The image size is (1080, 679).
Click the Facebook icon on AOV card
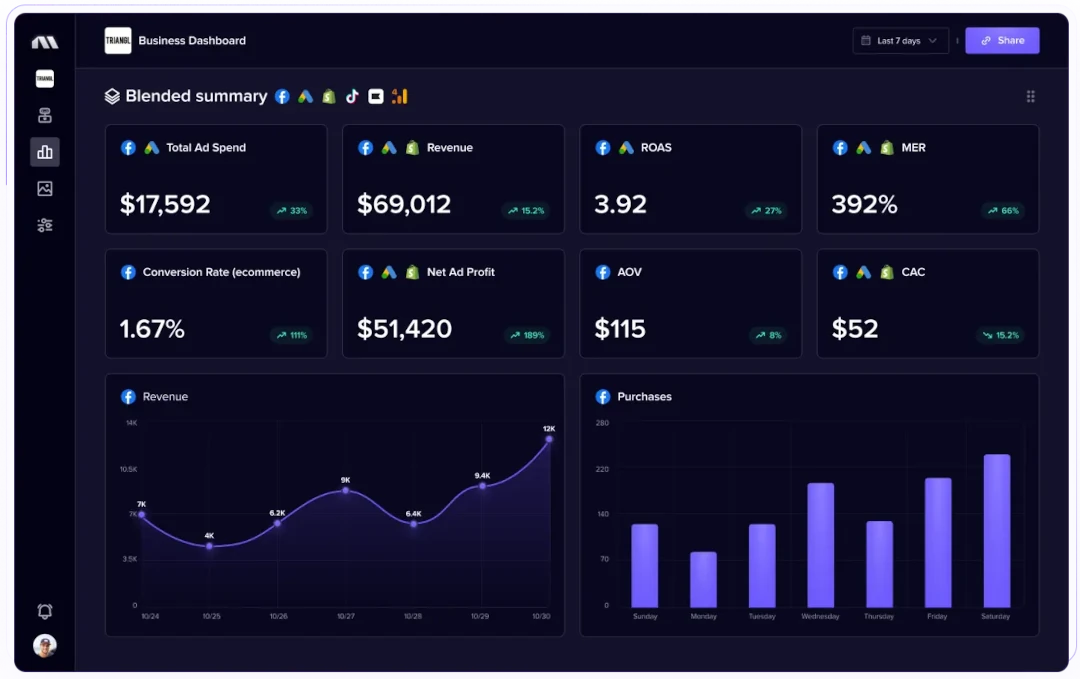click(603, 272)
